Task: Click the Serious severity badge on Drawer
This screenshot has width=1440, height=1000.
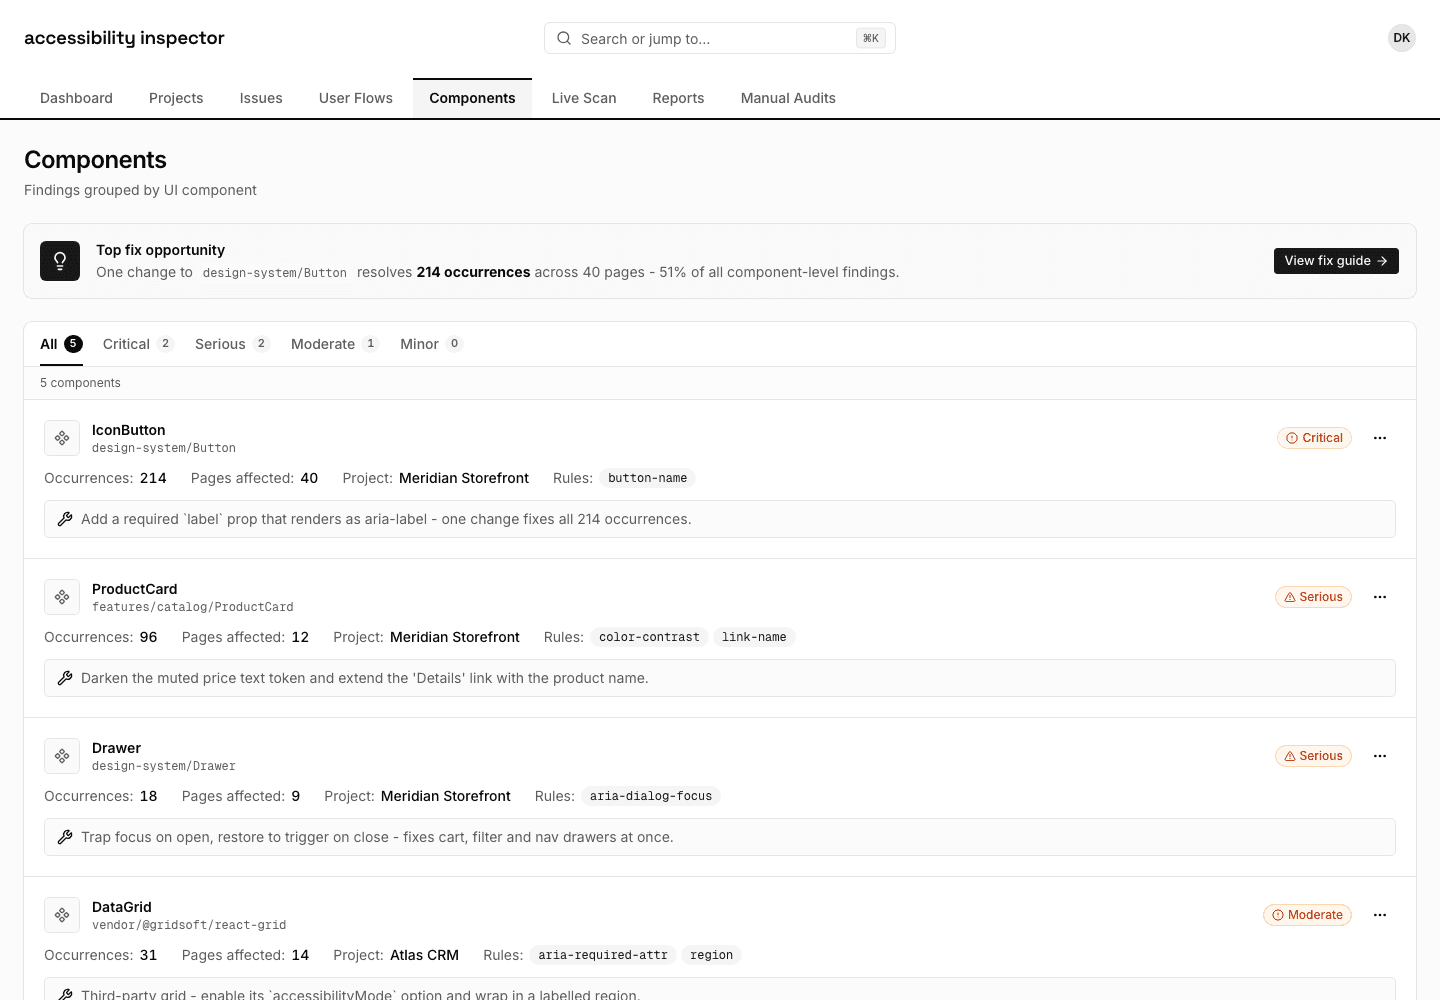Action: pos(1313,756)
